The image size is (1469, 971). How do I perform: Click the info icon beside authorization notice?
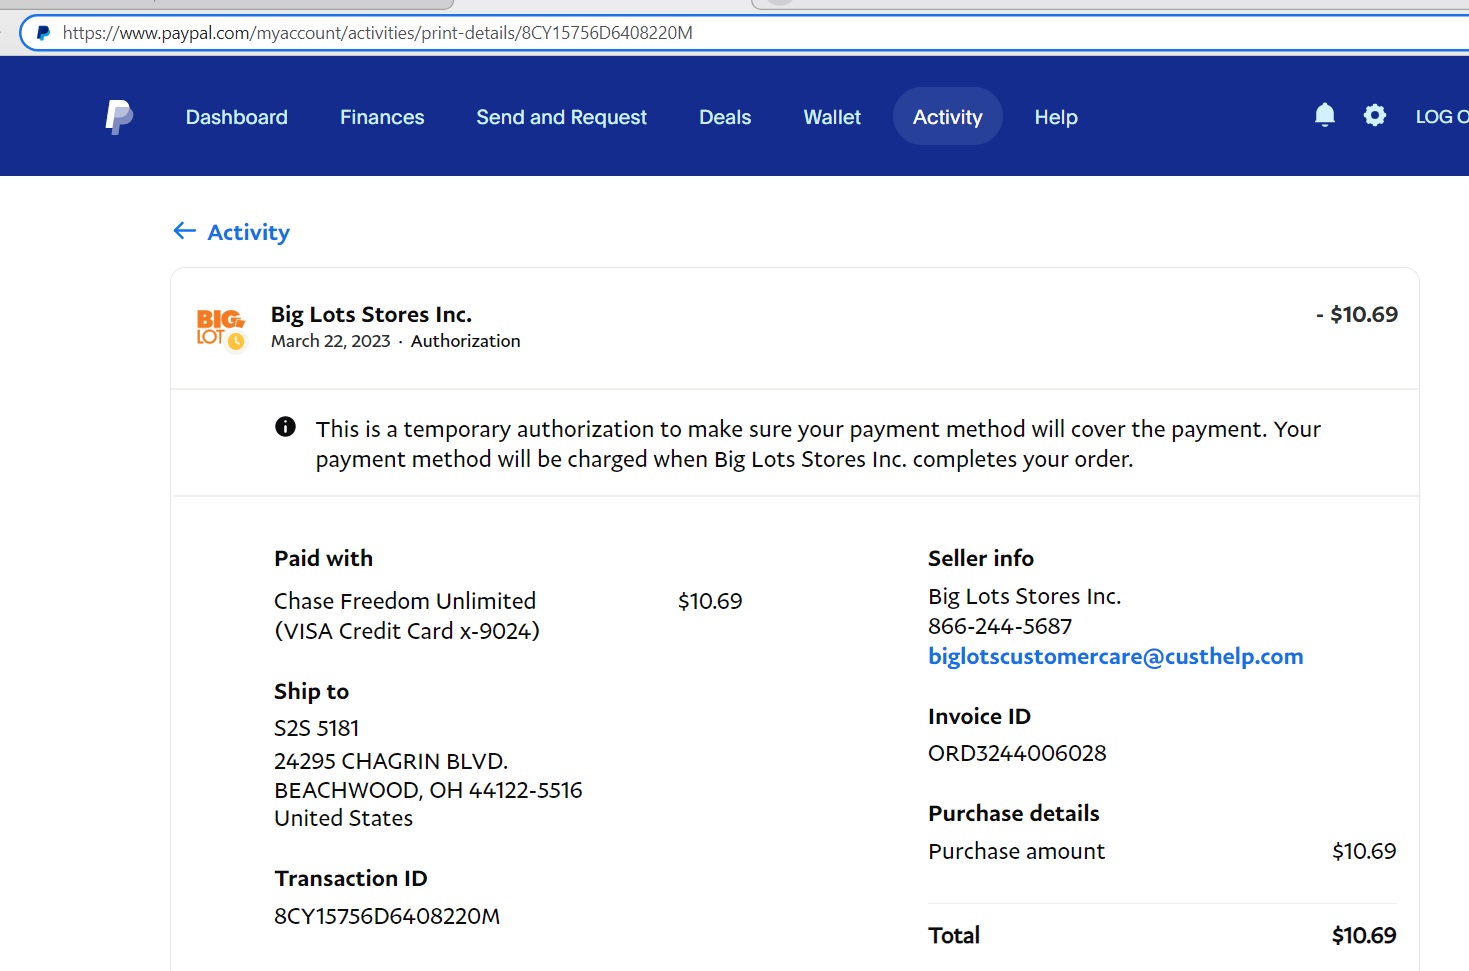click(x=285, y=427)
